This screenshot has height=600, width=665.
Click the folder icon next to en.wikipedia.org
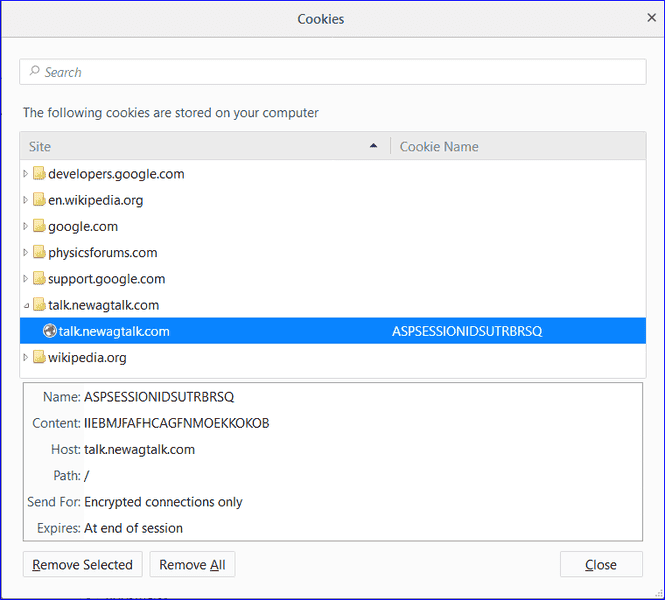tap(39, 200)
